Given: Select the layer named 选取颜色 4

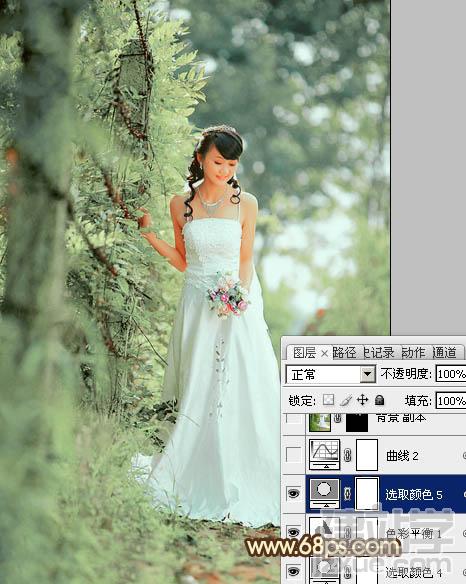Looking at the screenshot, I should click(x=414, y=572).
